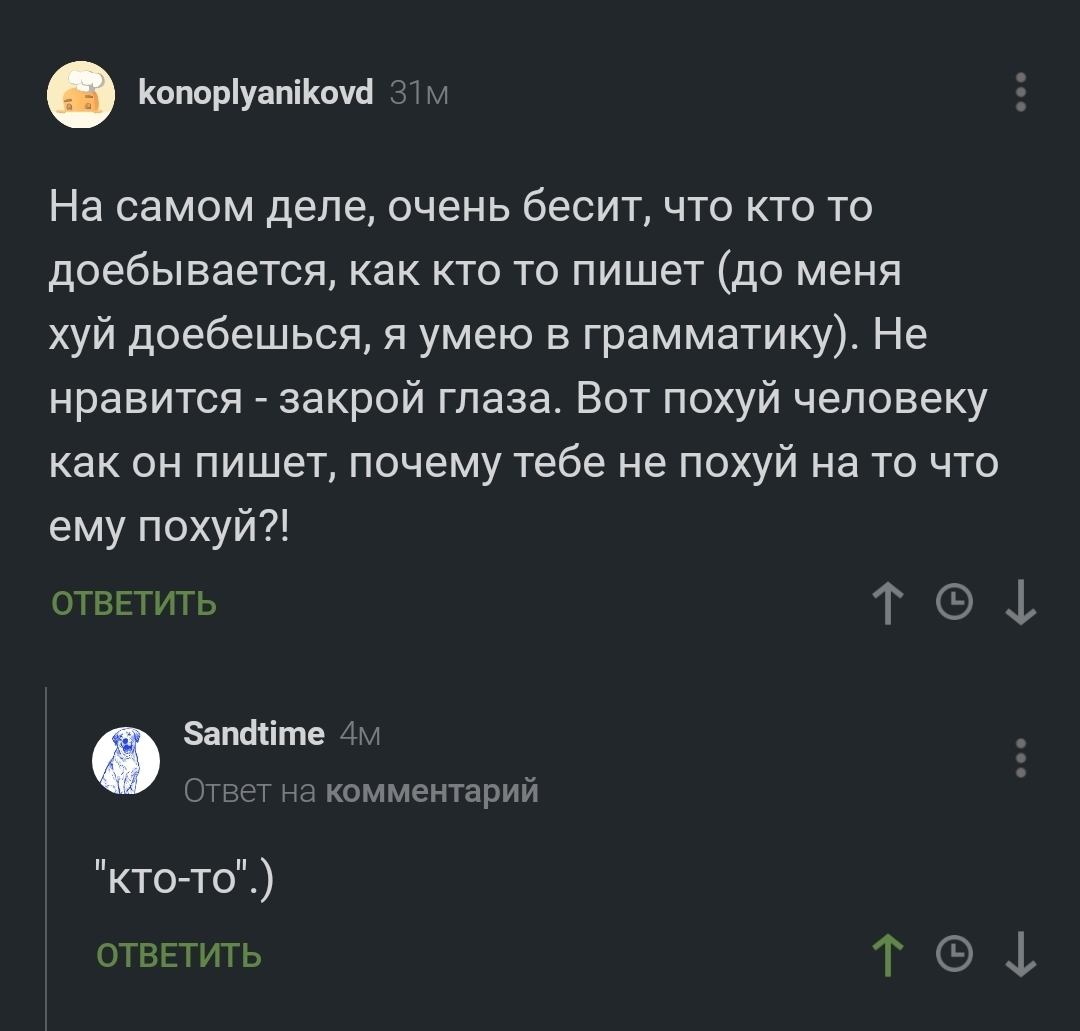Viewport: 1080px width, 1031px height.
Task: Click the 31м timestamp on first comment
Action: click(x=418, y=94)
